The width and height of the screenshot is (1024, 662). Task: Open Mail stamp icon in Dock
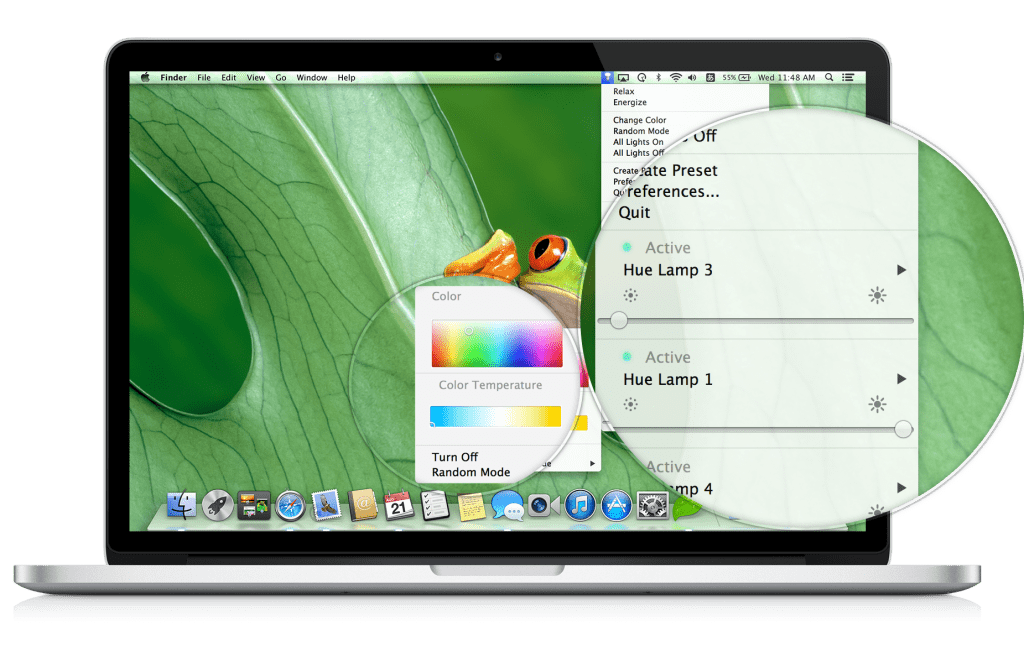[326, 505]
